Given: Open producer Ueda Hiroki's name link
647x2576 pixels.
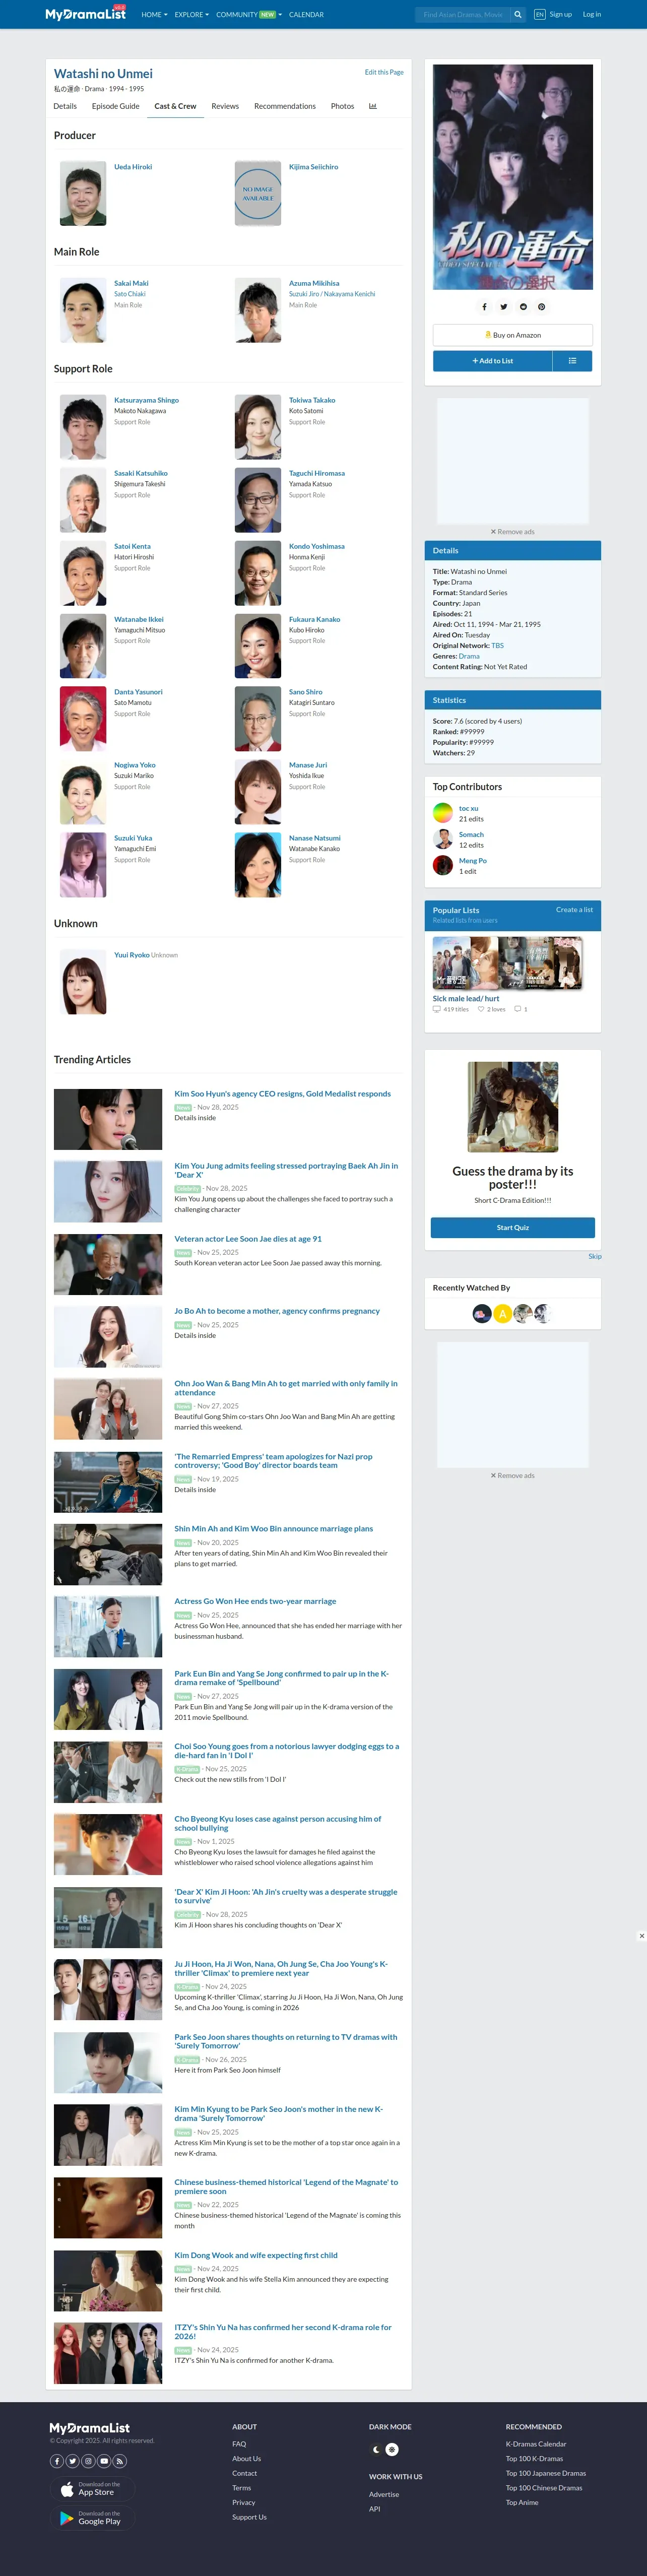Looking at the screenshot, I should [x=133, y=167].
